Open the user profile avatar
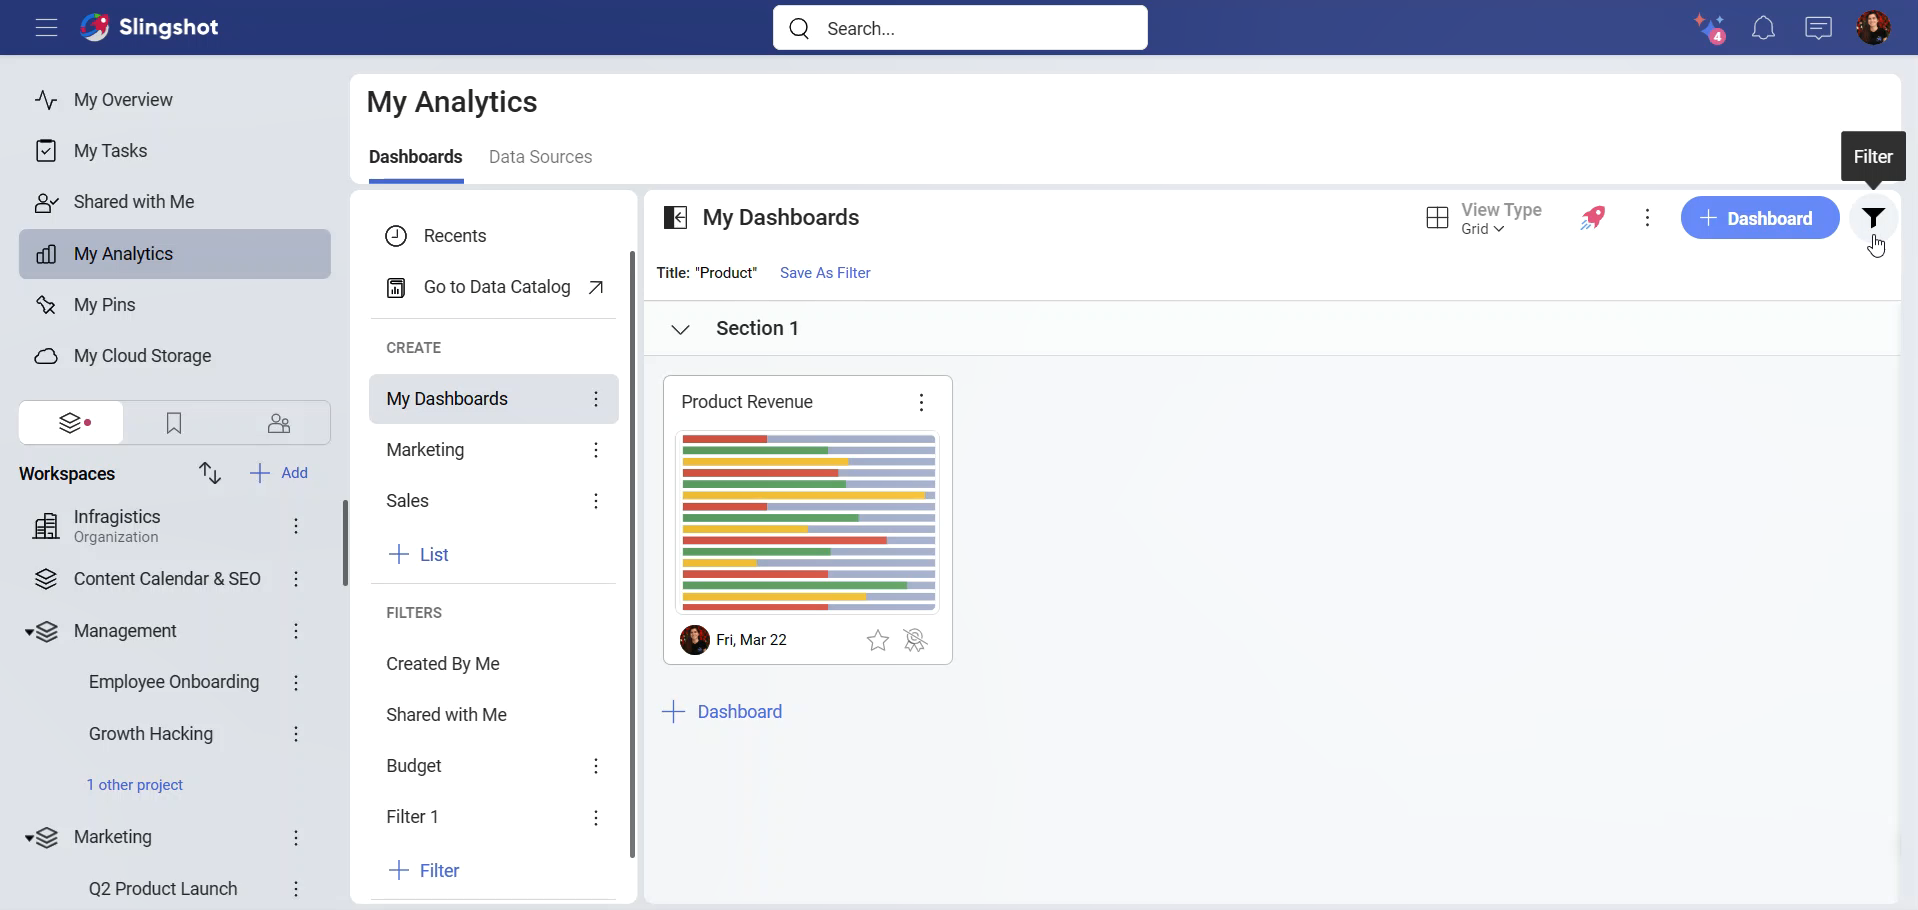The height and width of the screenshot is (910, 1918). click(x=1873, y=27)
